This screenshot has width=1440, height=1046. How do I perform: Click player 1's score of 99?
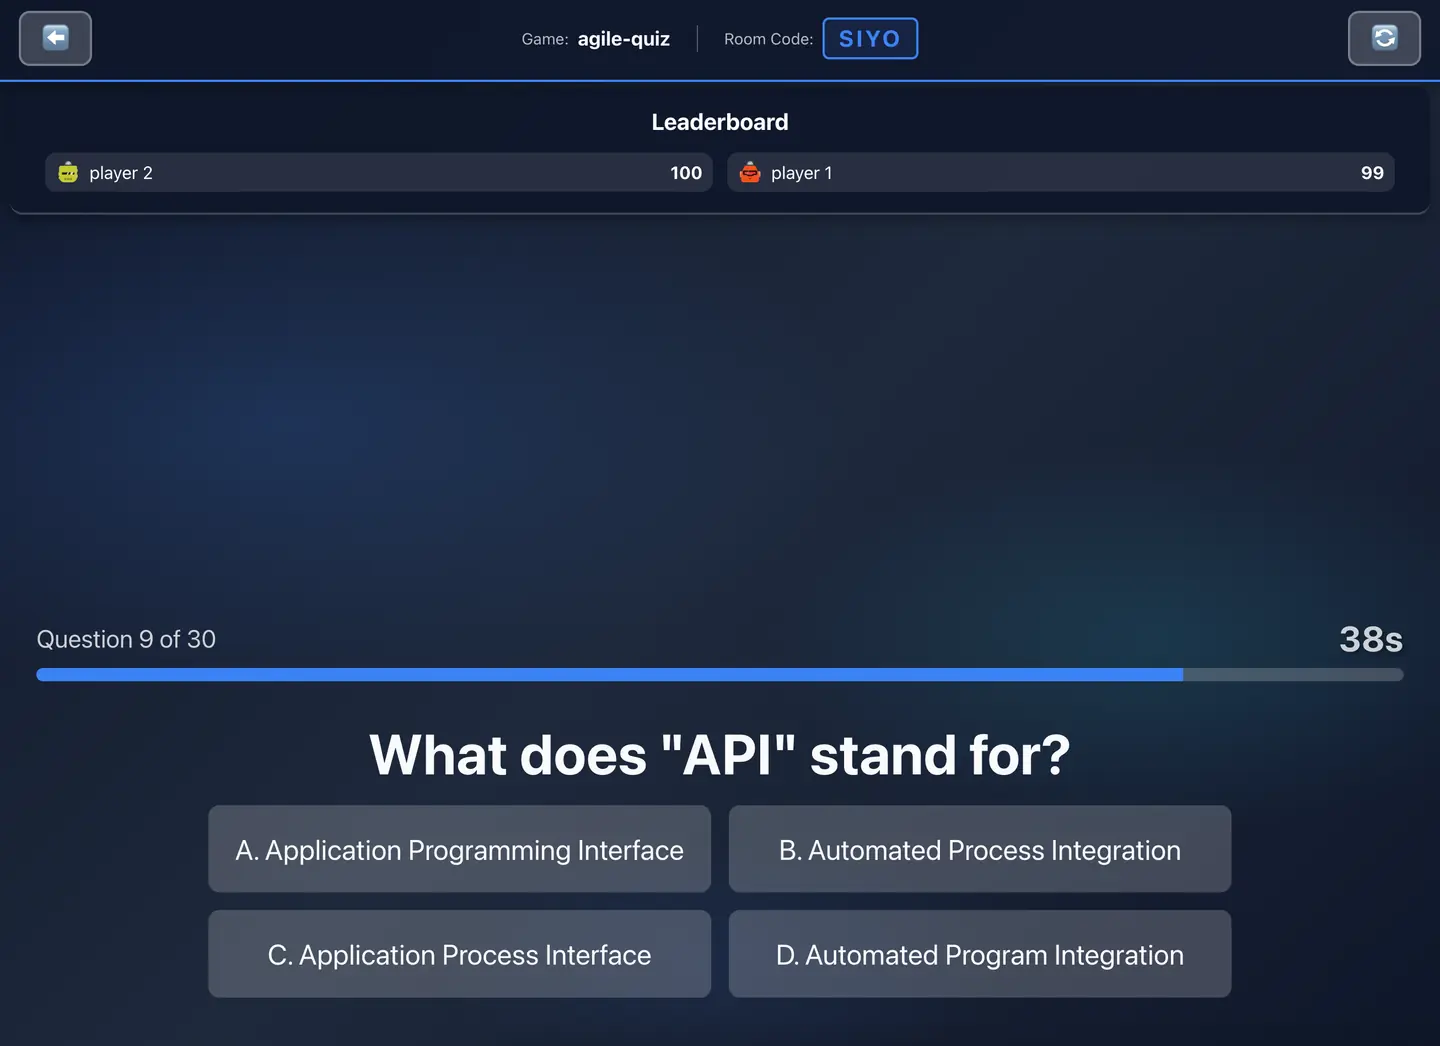coord(1372,173)
